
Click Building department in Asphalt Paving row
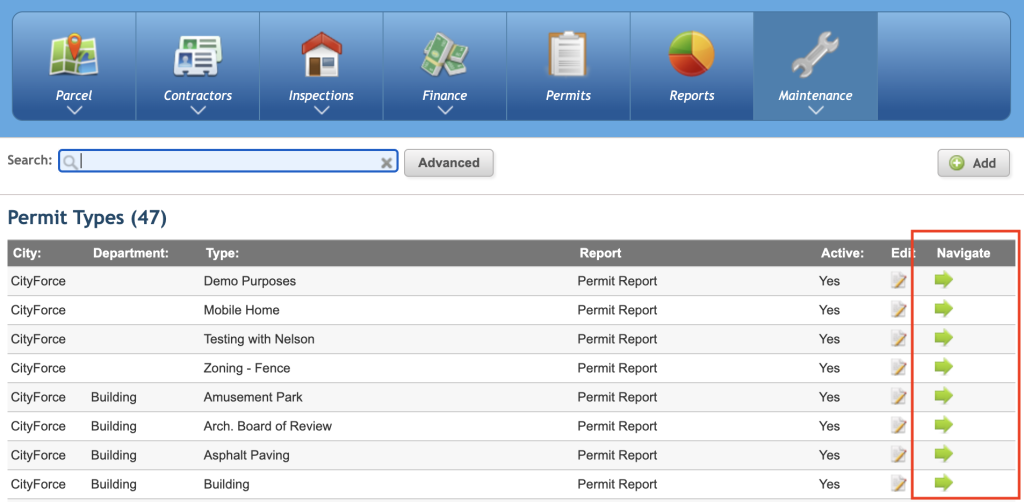(x=114, y=455)
